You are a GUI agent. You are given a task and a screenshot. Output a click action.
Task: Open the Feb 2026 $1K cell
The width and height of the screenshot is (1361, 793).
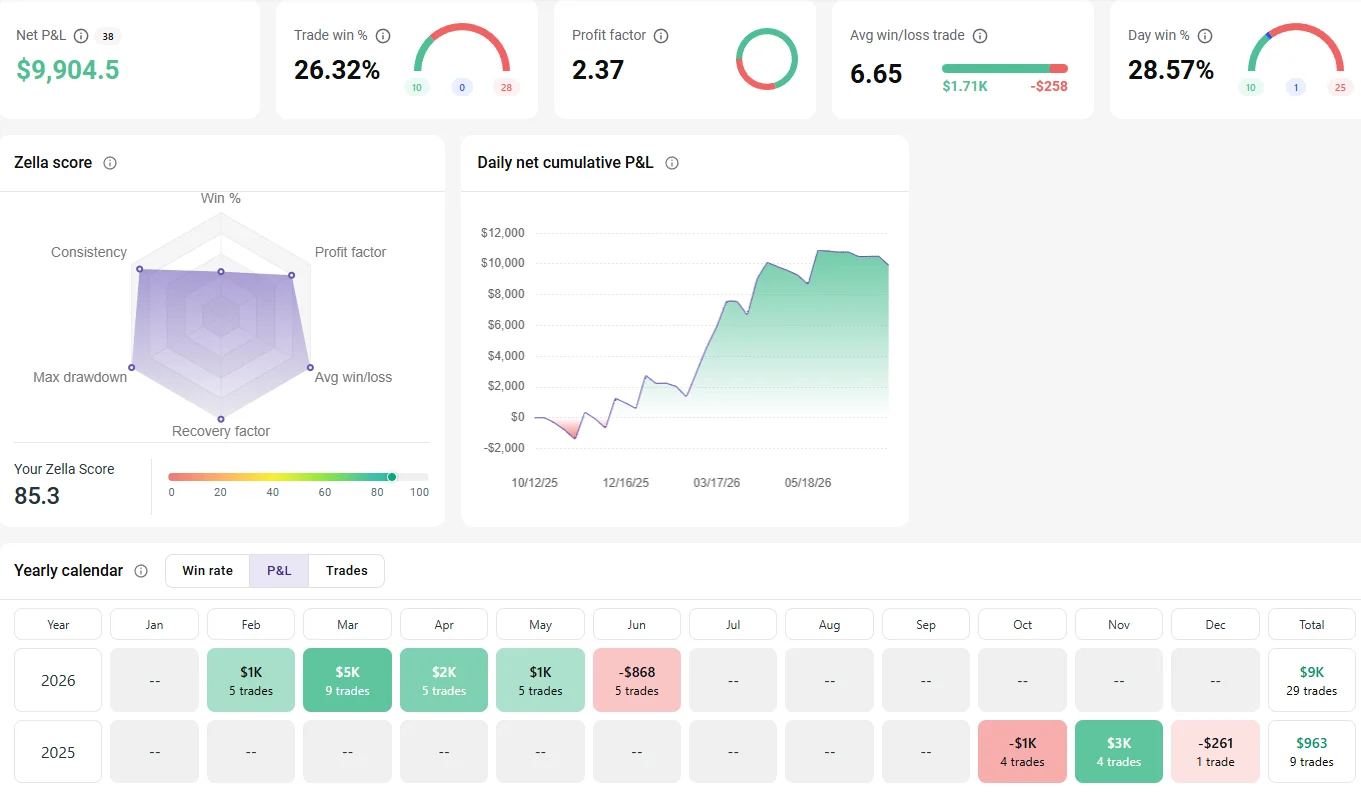251,680
